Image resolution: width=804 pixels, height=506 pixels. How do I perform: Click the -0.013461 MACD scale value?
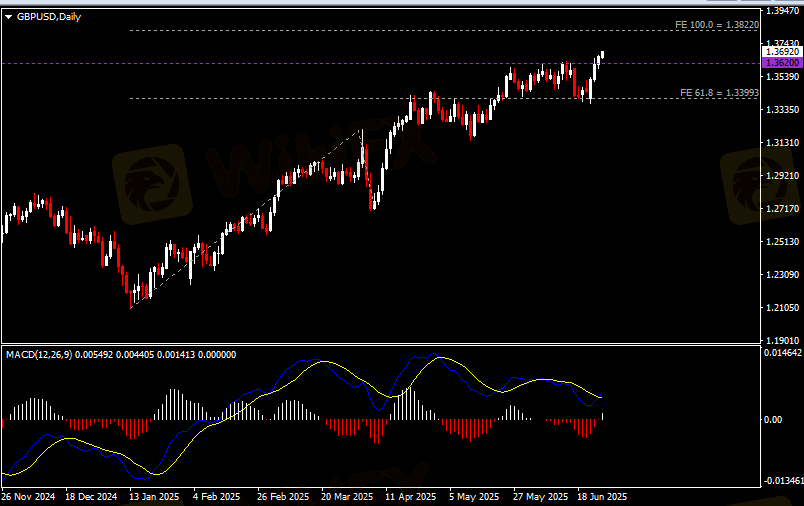[783, 481]
